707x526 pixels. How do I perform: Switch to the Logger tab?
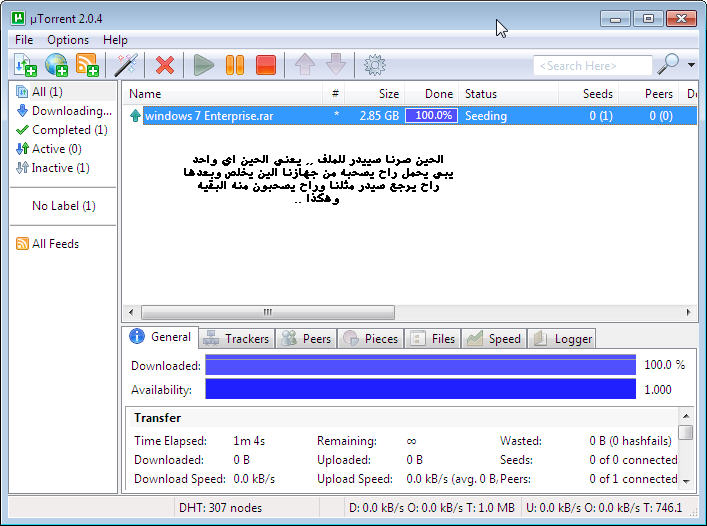[x=562, y=338]
